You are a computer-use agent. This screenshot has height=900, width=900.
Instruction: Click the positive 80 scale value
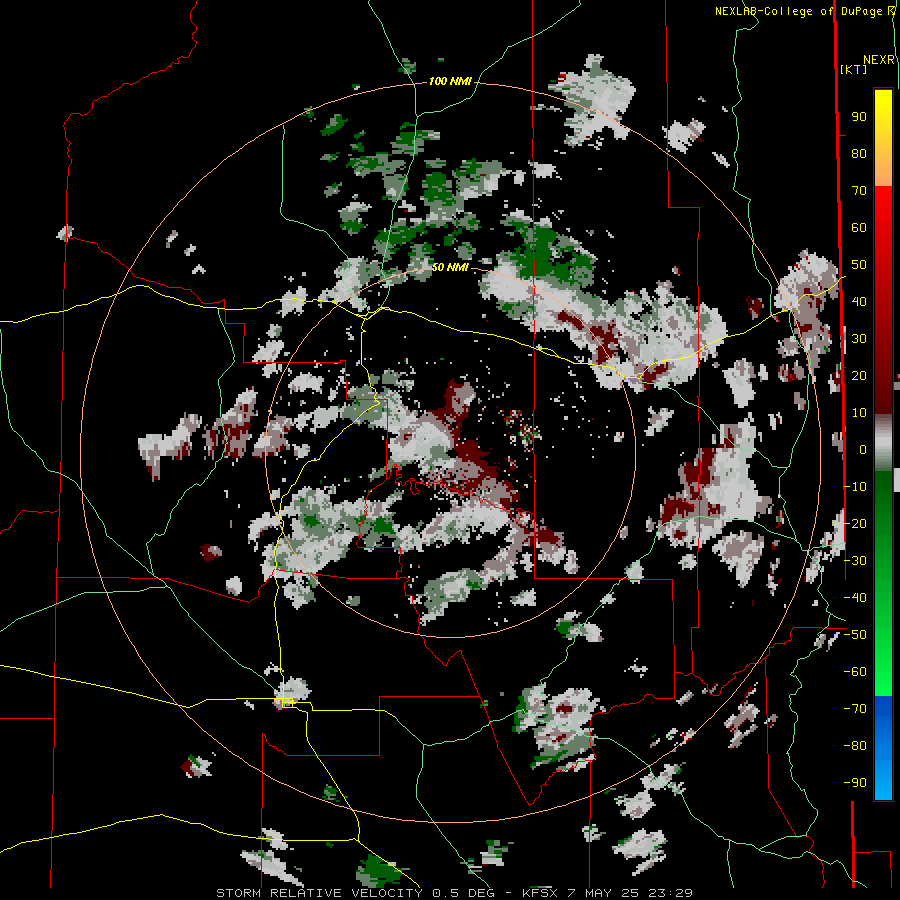(x=859, y=154)
